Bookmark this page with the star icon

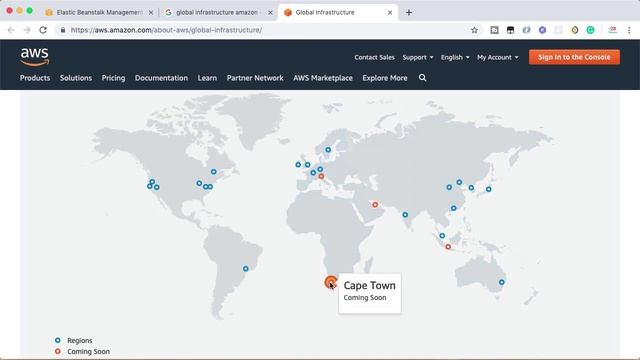coord(474,30)
